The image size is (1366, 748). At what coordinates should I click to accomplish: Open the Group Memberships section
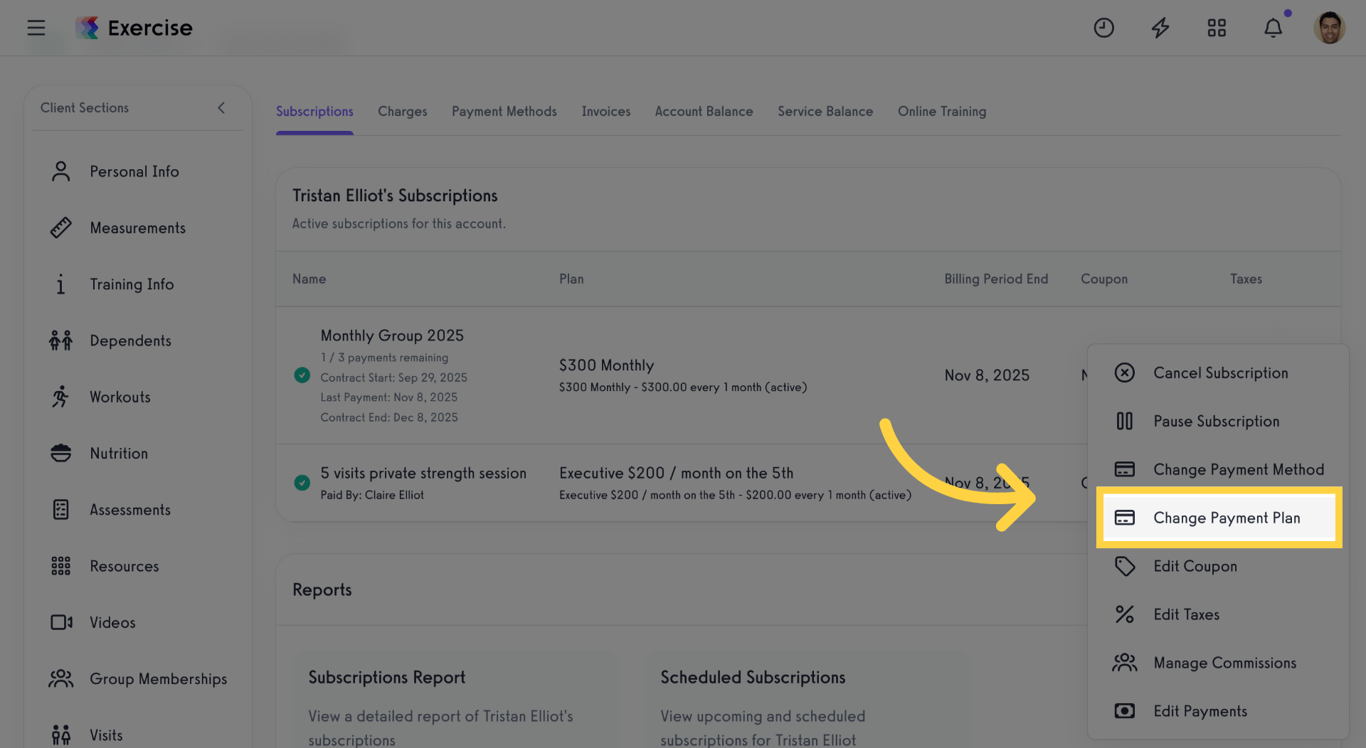point(158,678)
